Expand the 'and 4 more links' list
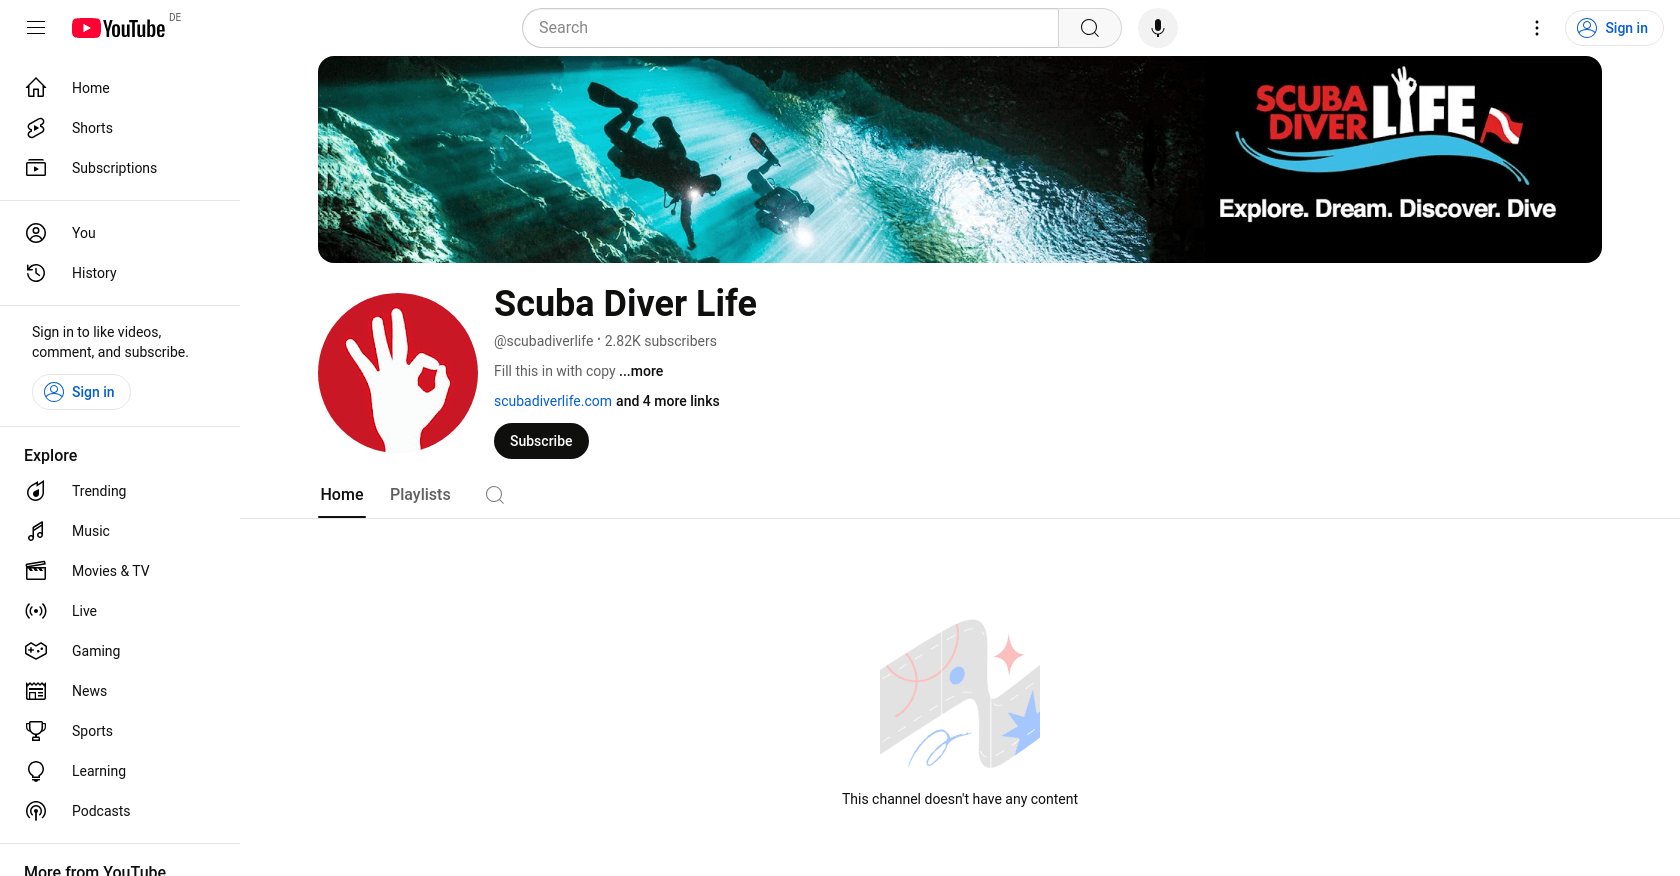 pyautogui.click(x=667, y=401)
